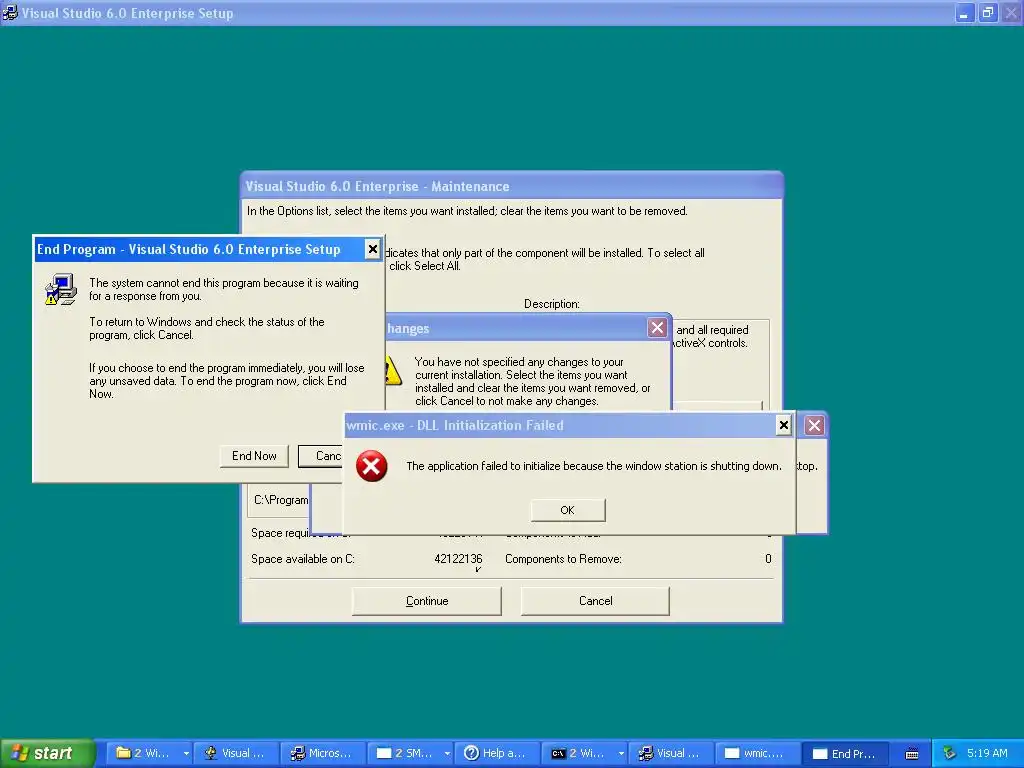
Task: Click the 'Components to Remove:' label
Action: click(563, 558)
